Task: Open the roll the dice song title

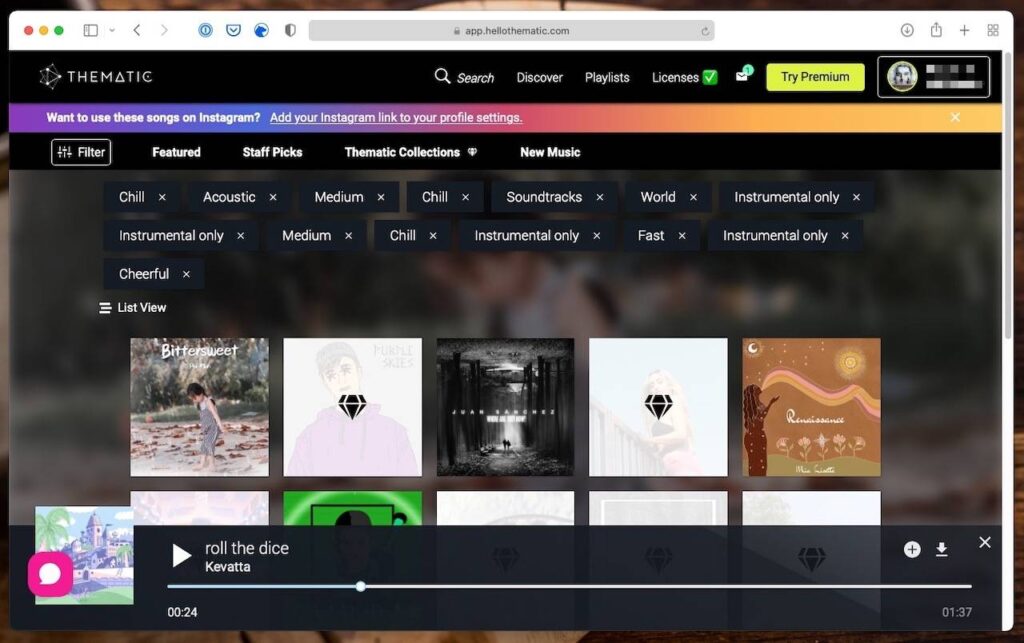Action: pyautogui.click(x=247, y=548)
